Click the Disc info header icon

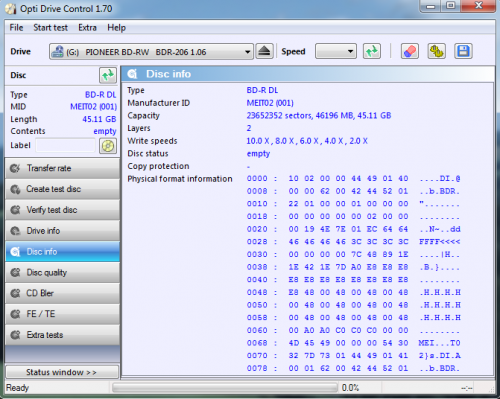[x=132, y=74]
